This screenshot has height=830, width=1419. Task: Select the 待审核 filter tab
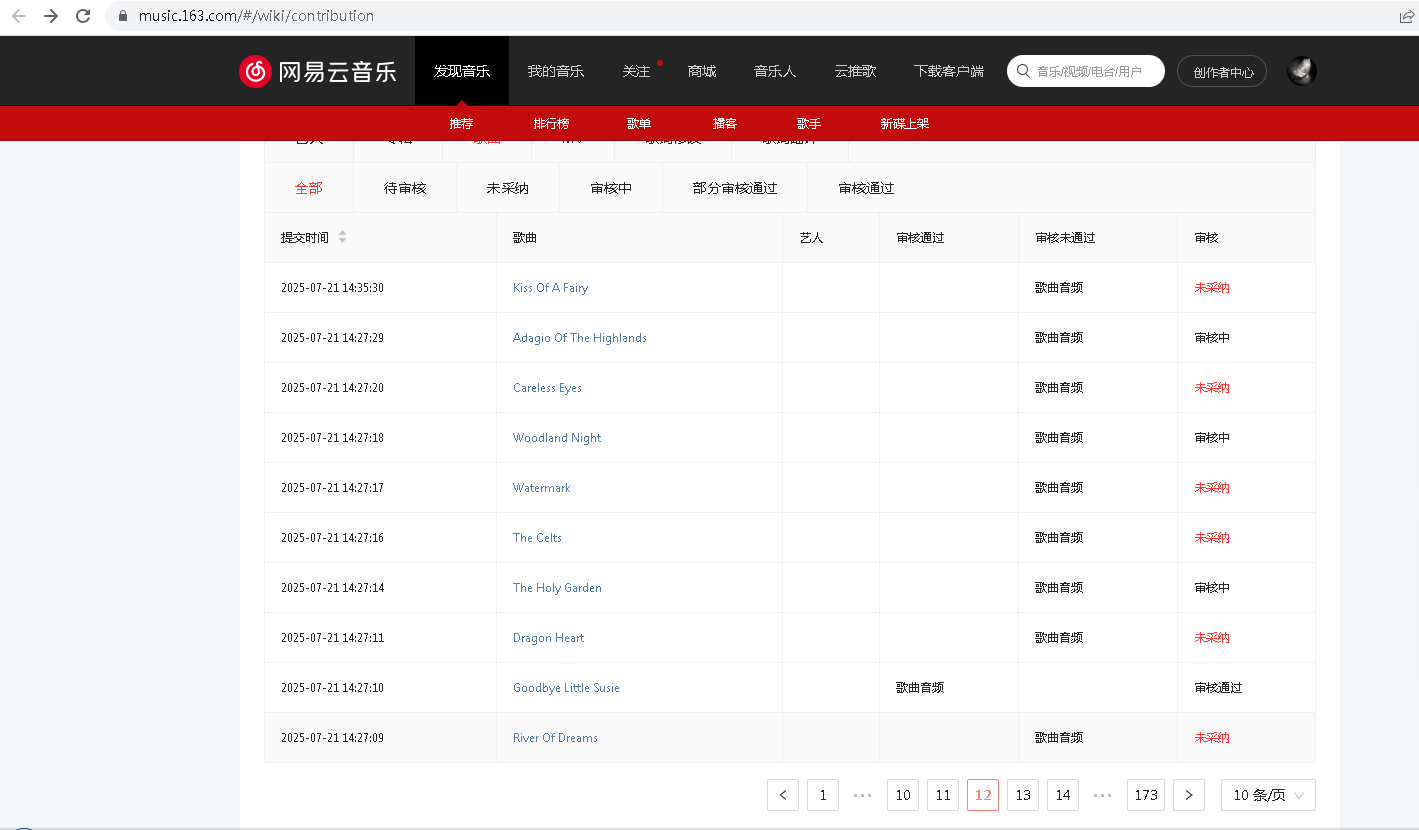tap(405, 188)
